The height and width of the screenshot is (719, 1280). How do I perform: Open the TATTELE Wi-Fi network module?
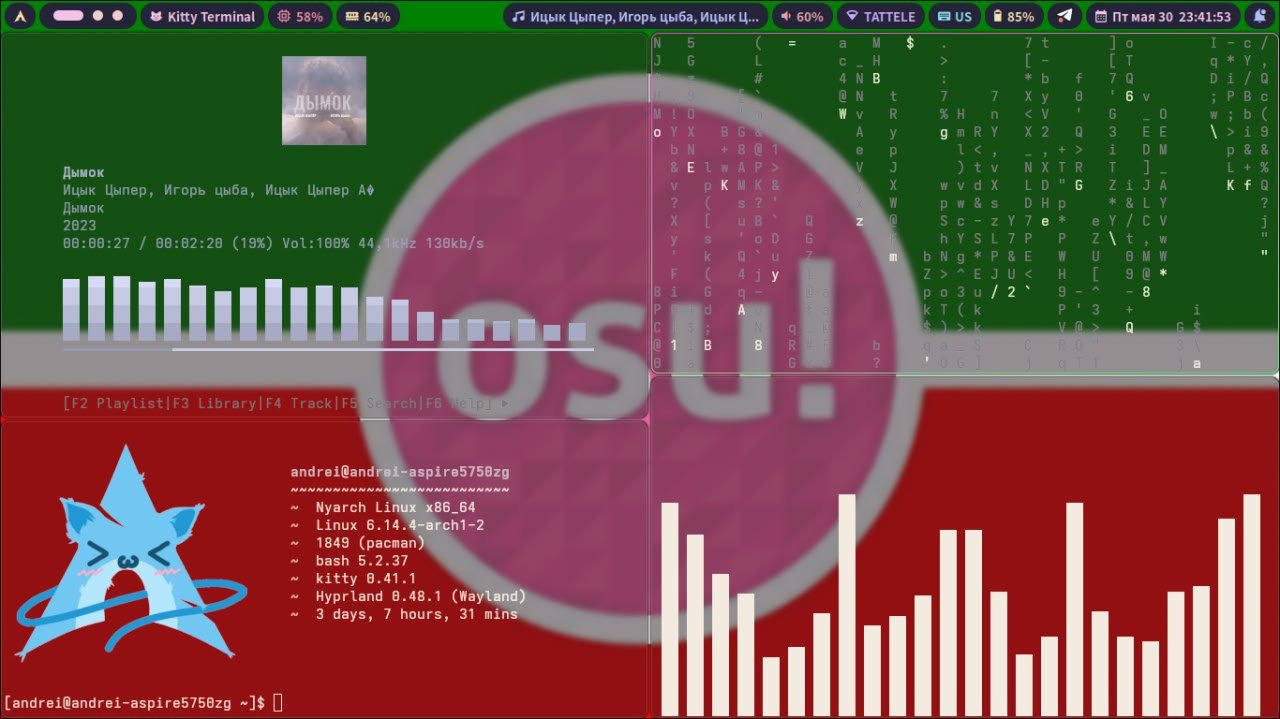click(880, 16)
